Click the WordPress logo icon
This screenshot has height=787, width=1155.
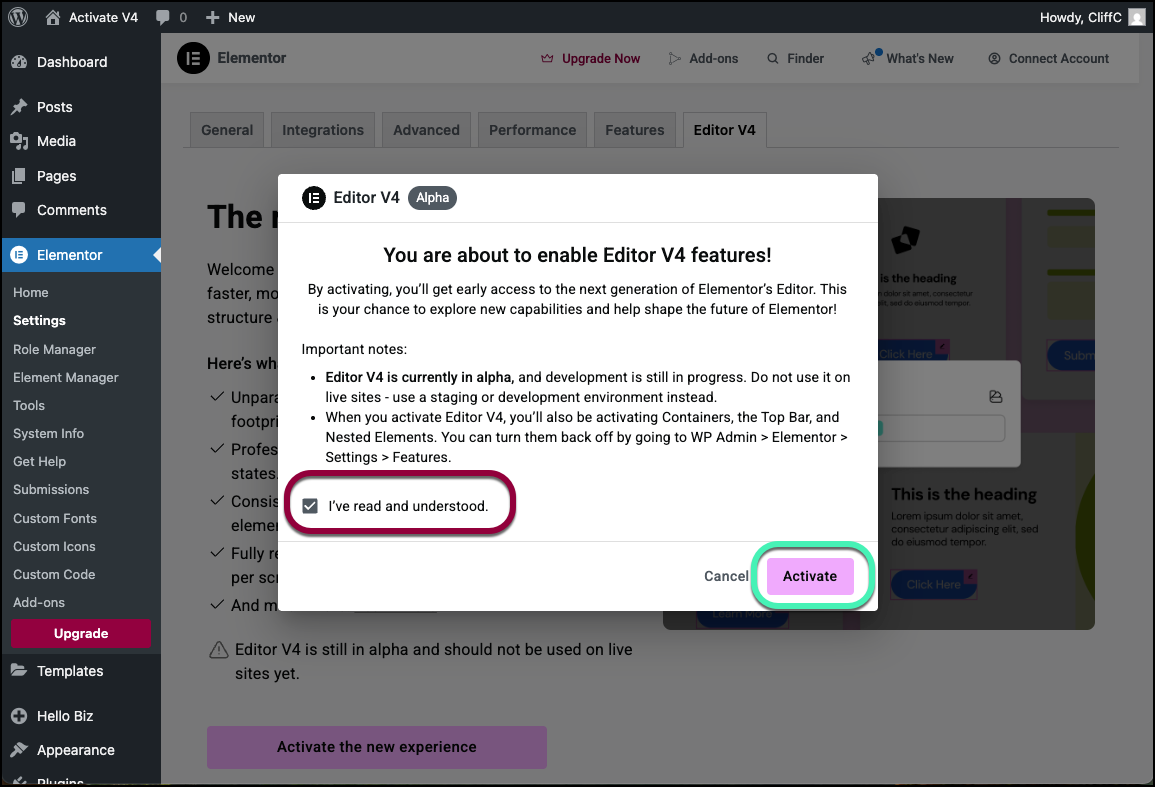click(21, 17)
